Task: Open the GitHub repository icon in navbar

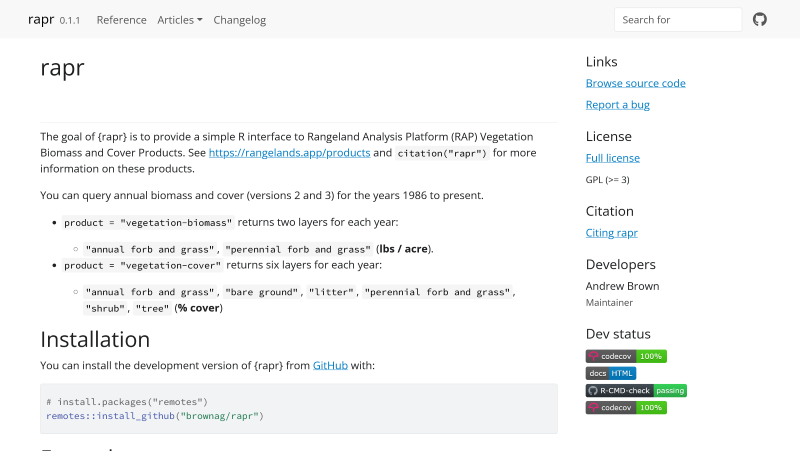Action: 759,19
